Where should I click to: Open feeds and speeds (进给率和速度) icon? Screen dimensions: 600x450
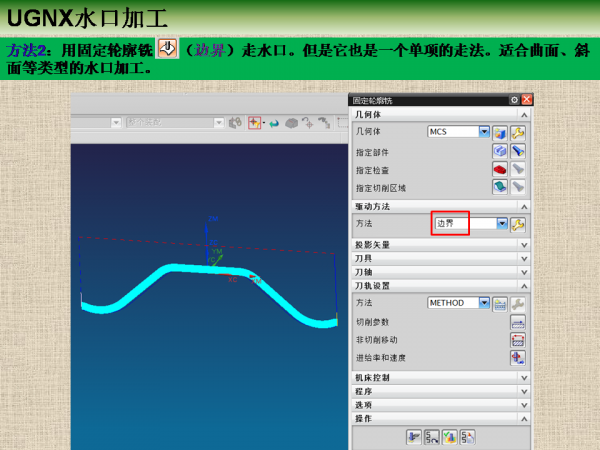pos(518,358)
